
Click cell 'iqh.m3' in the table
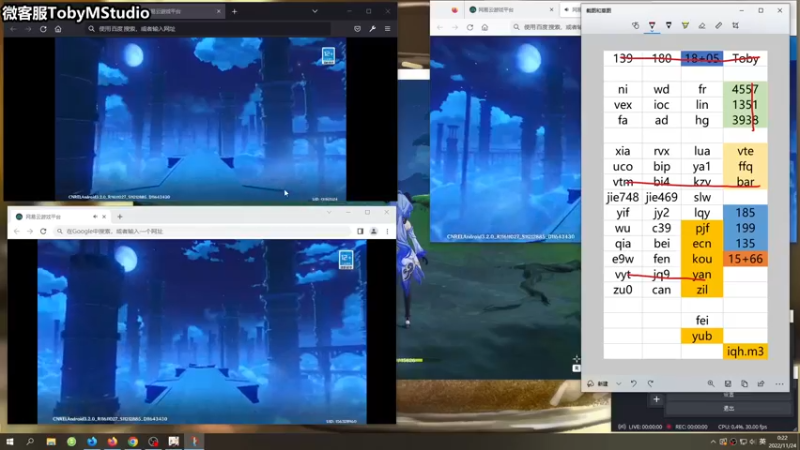tap(745, 352)
